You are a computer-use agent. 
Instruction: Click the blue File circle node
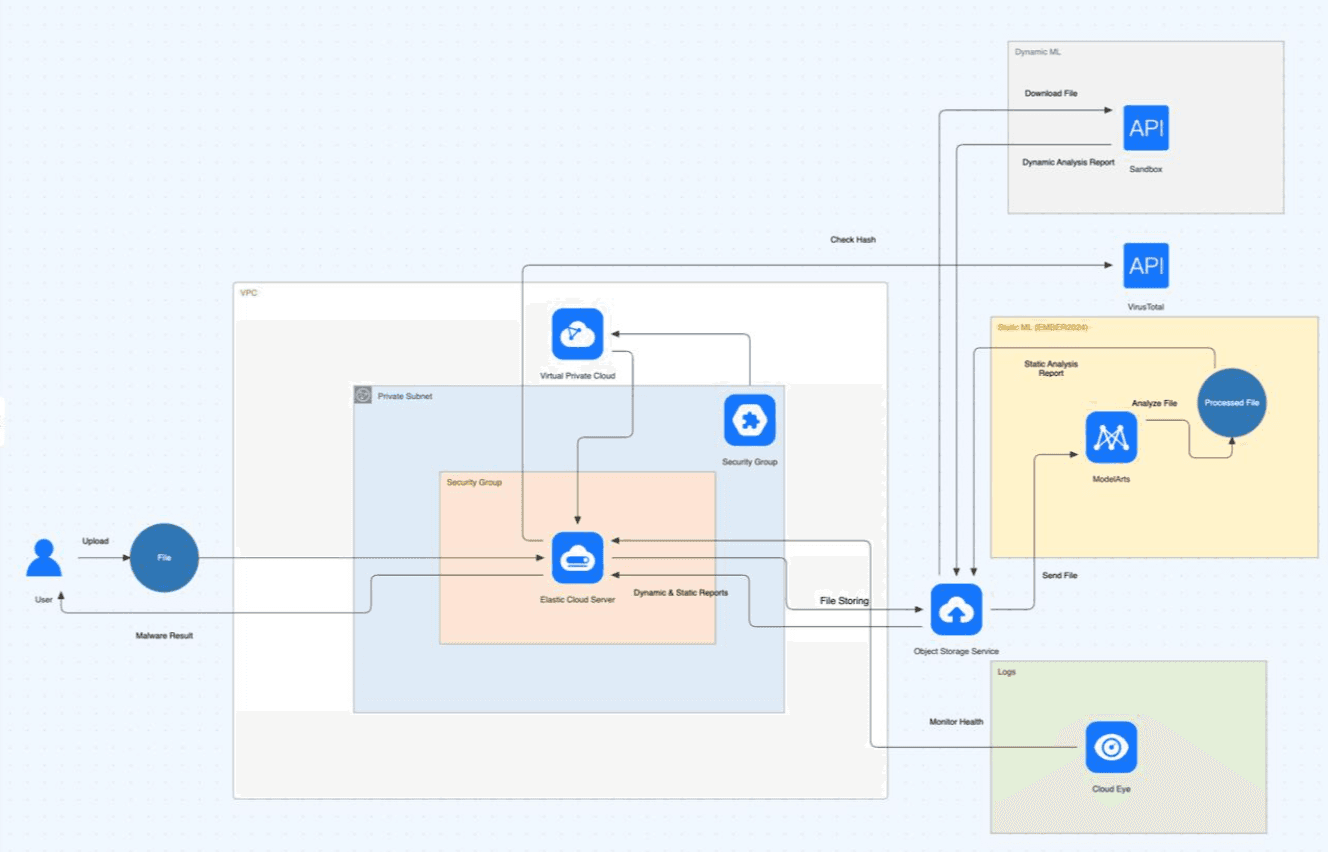pos(164,558)
